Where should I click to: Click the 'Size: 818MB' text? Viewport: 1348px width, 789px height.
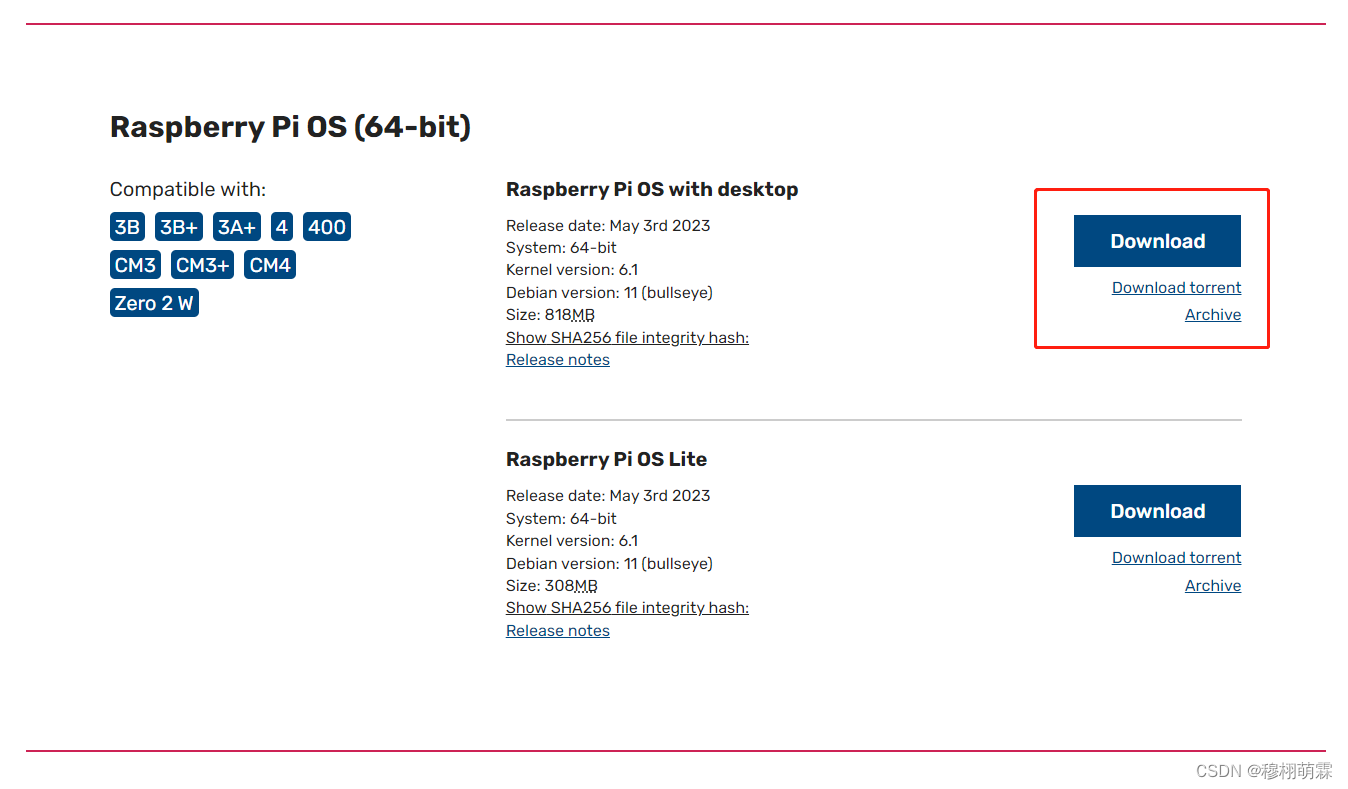[550, 315]
